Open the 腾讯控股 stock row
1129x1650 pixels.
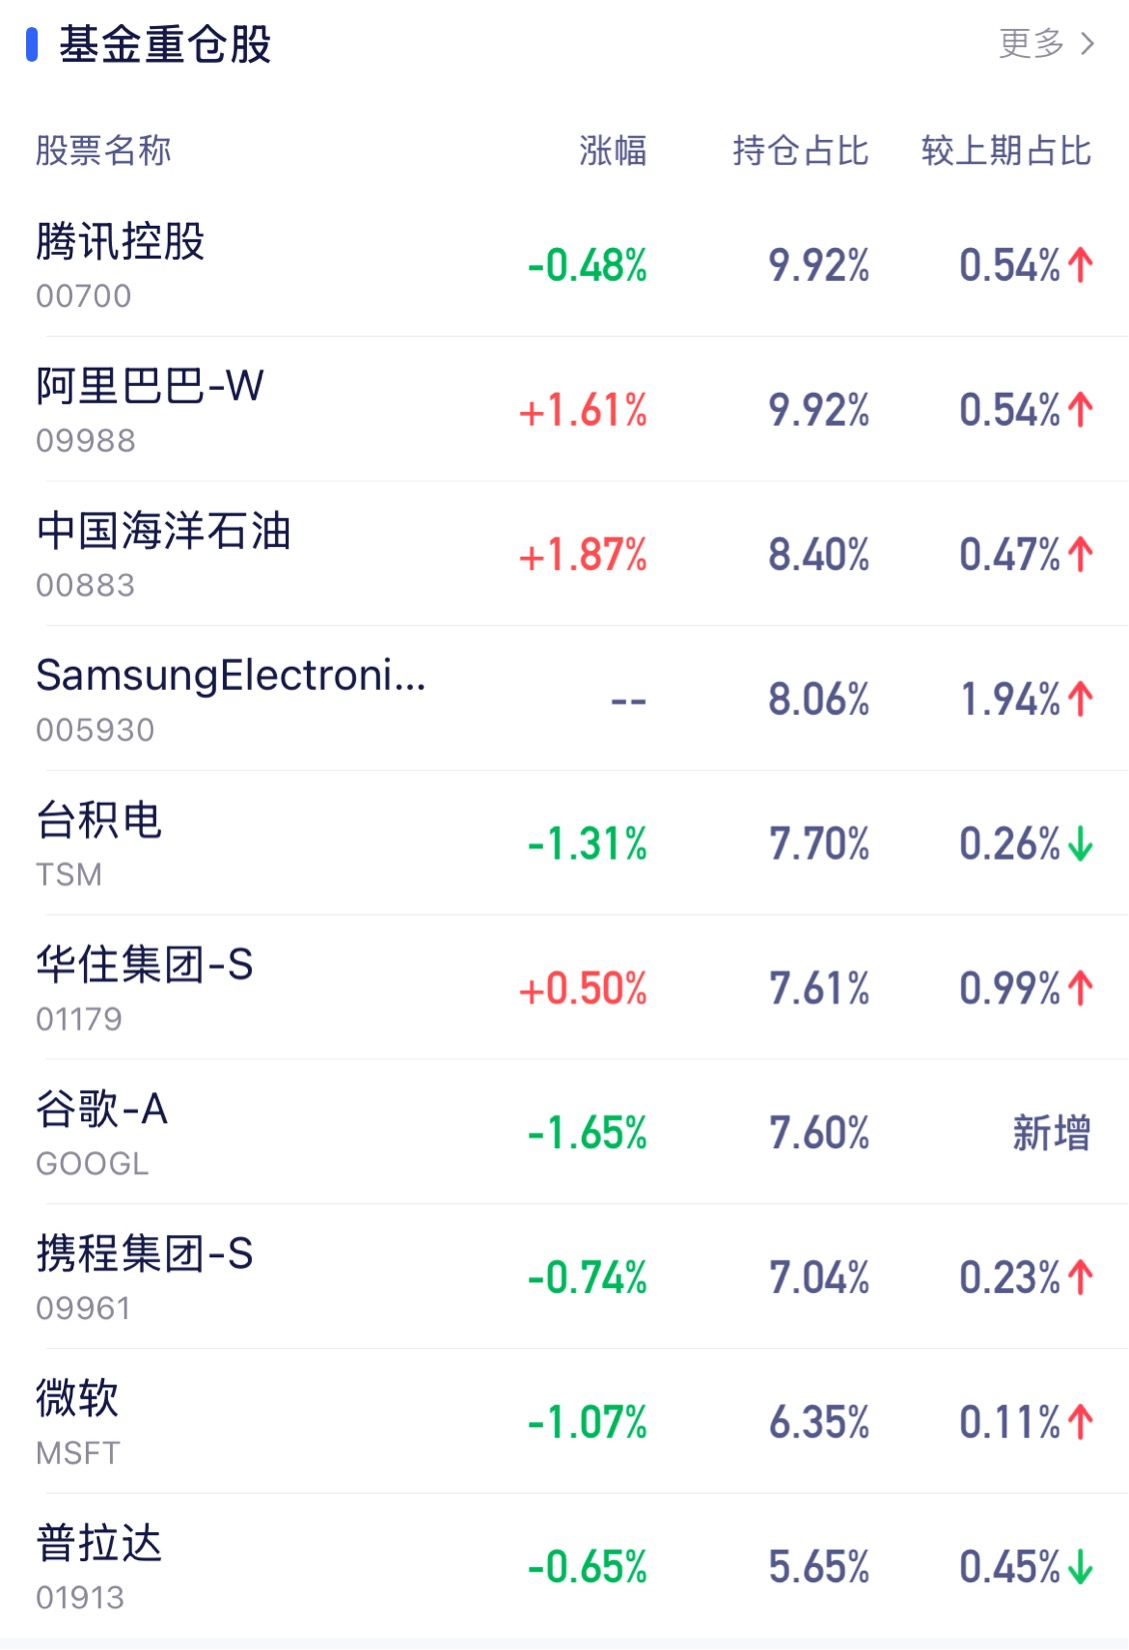(x=120, y=243)
